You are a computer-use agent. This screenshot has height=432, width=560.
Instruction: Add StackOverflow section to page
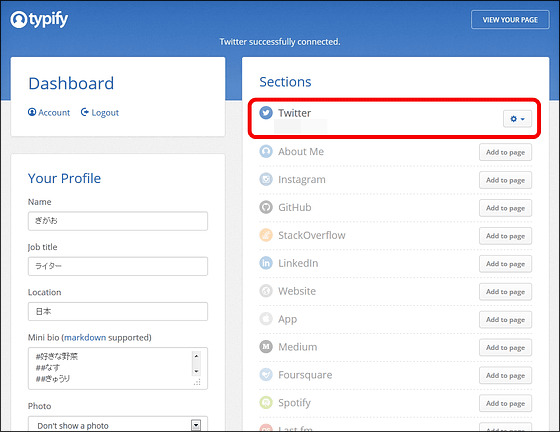point(505,236)
